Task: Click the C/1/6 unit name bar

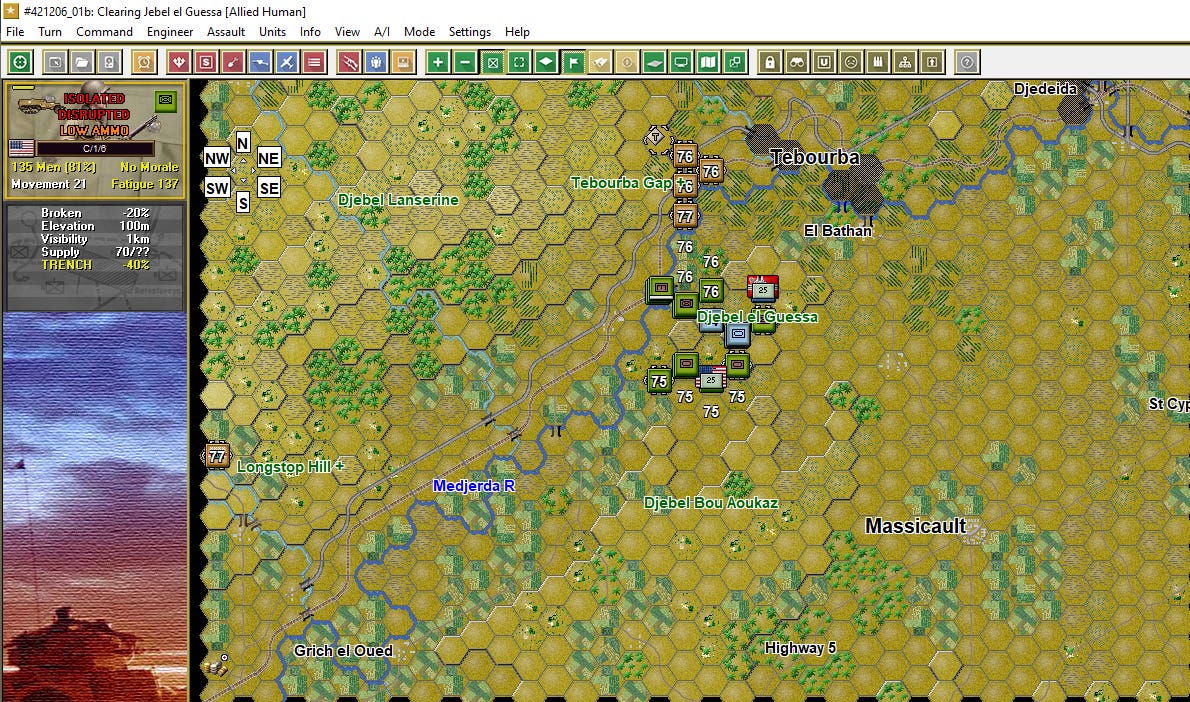Action: pyautogui.click(x=95, y=149)
